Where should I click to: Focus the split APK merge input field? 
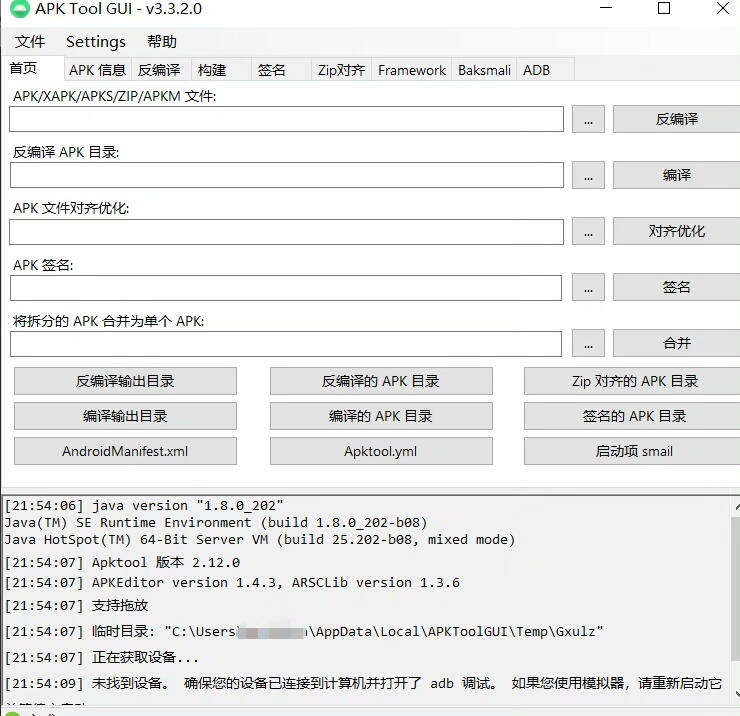286,344
